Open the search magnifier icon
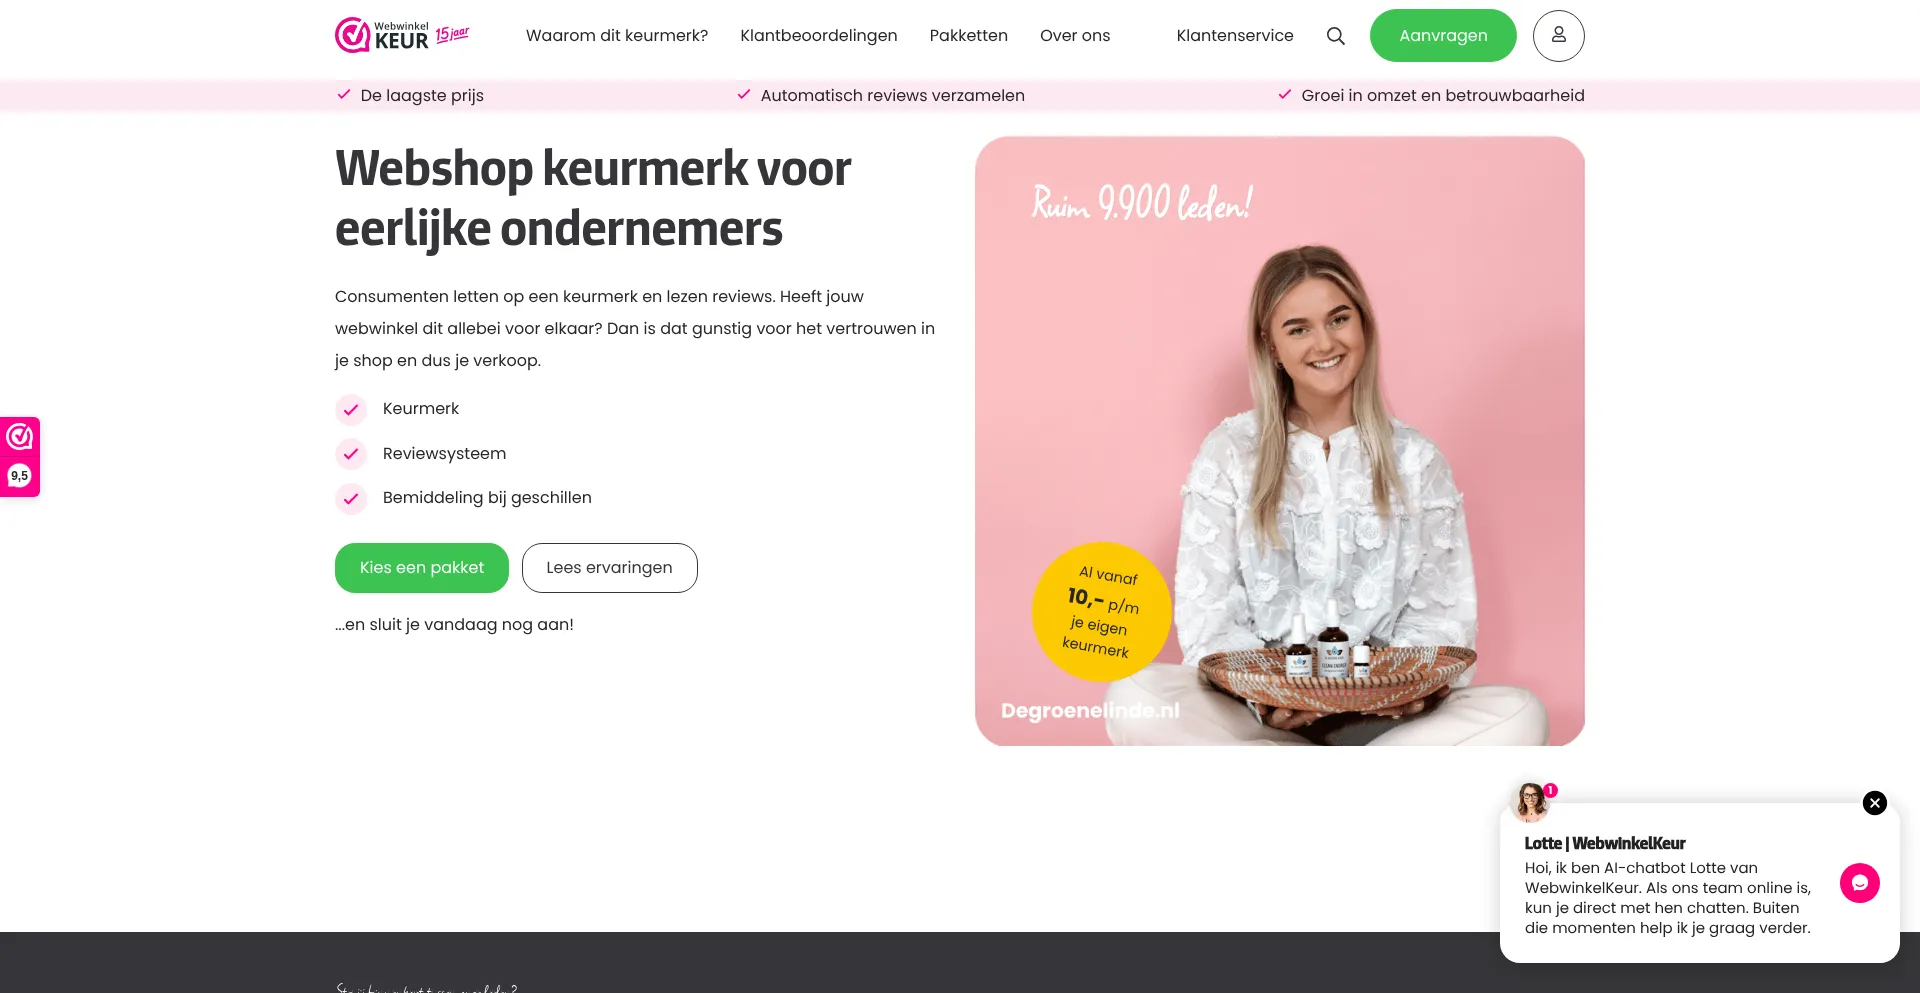This screenshot has width=1920, height=993. pos(1336,36)
